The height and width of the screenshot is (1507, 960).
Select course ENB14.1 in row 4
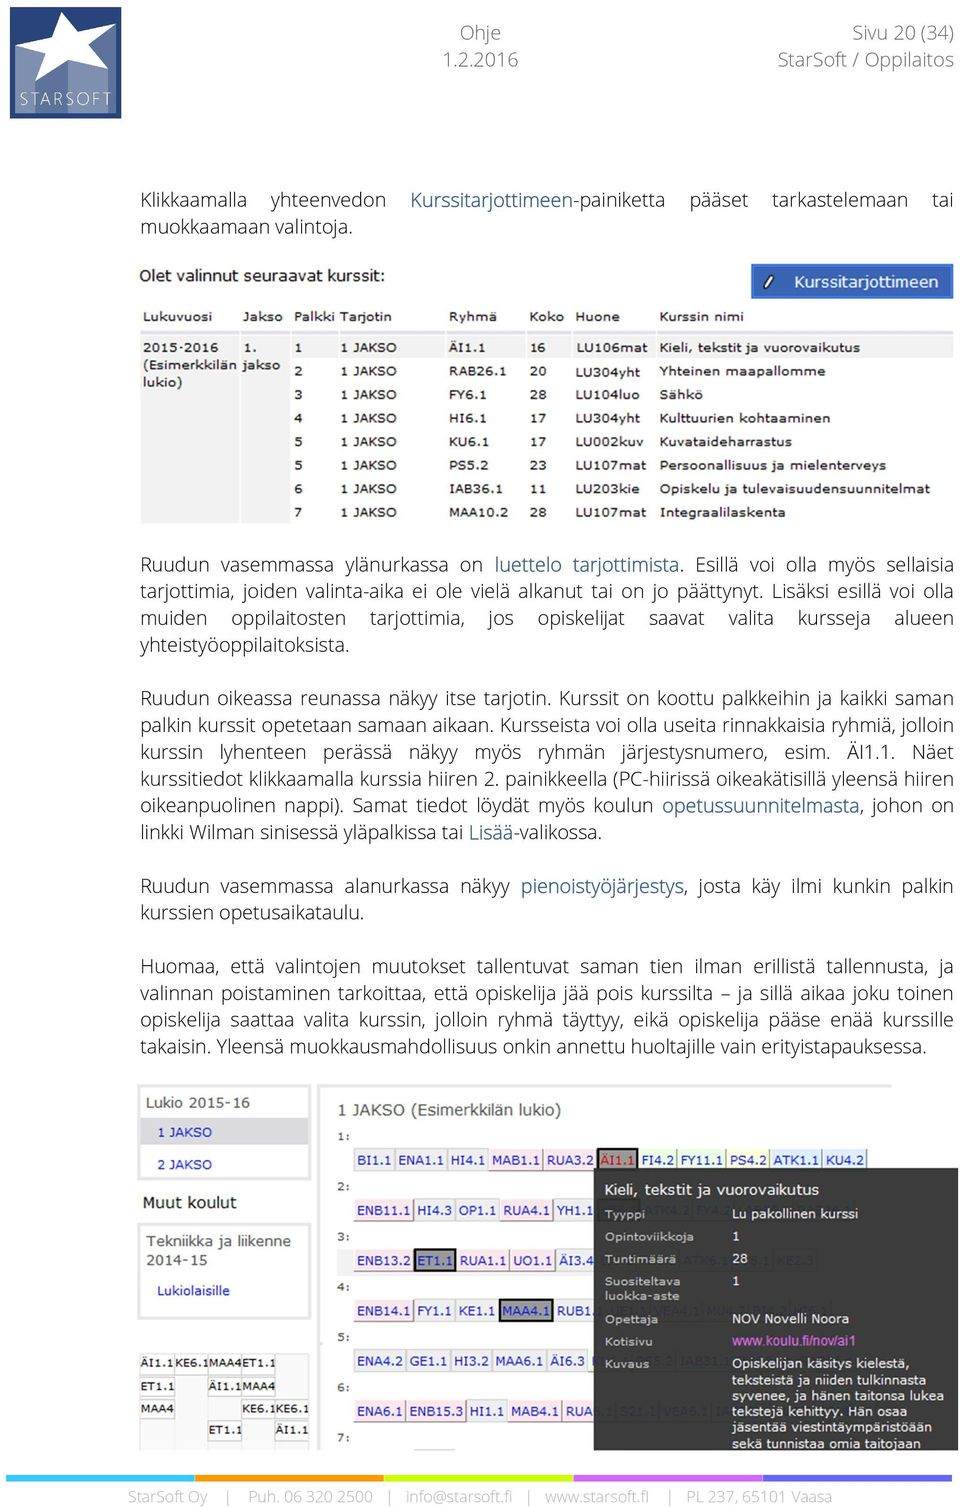[x=384, y=1310]
